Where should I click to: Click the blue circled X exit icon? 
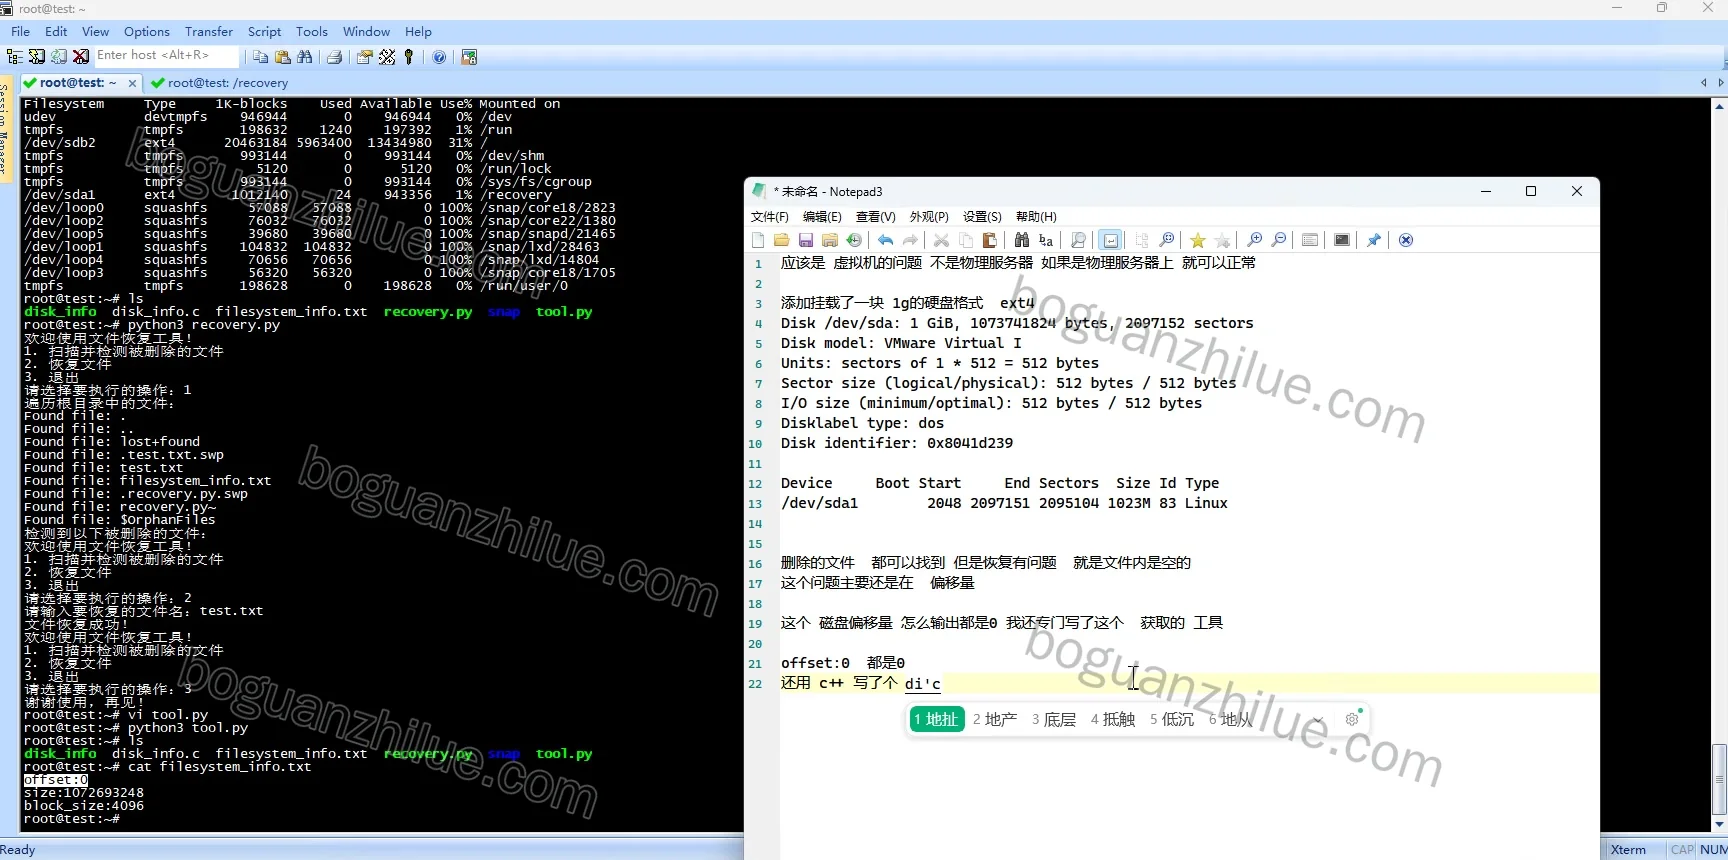tap(1406, 240)
